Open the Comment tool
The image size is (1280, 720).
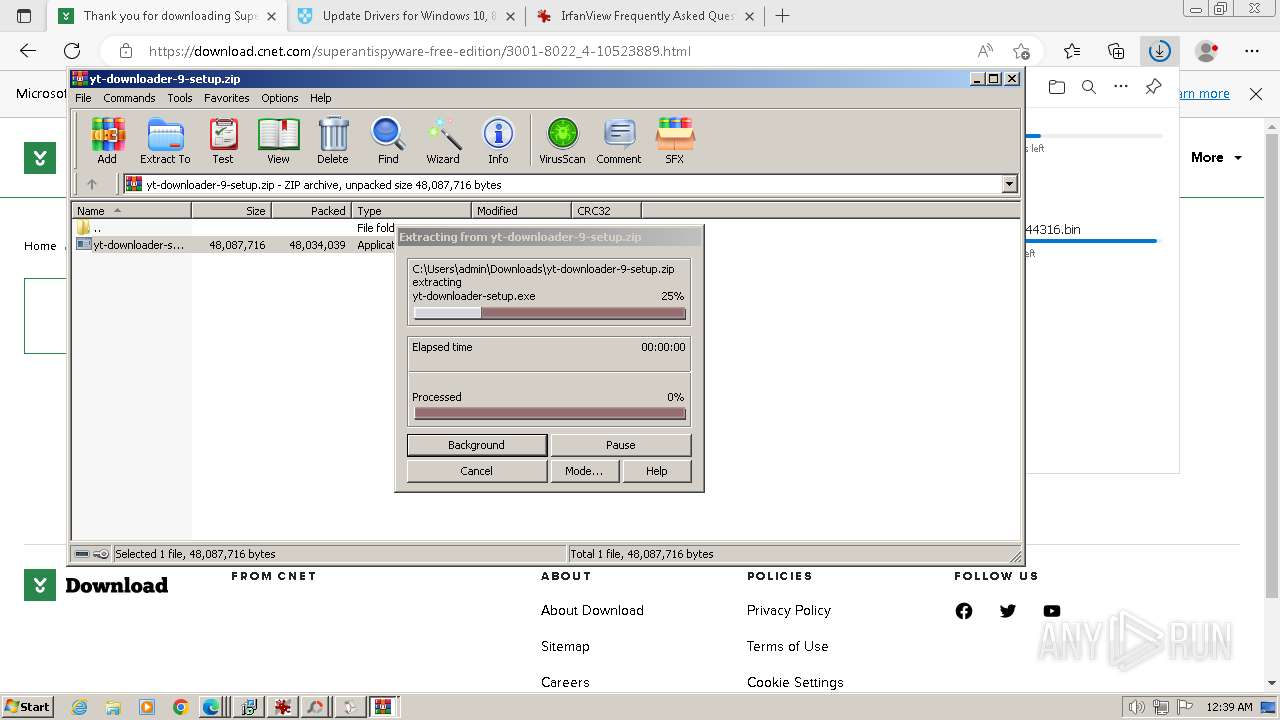click(x=619, y=141)
